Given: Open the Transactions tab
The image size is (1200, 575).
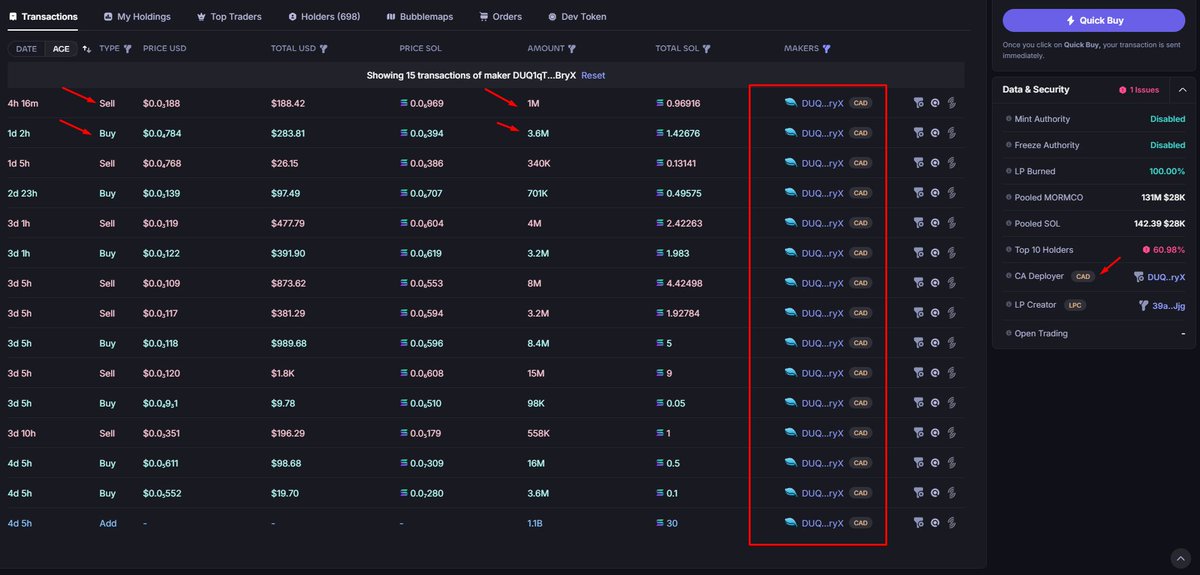Looking at the screenshot, I should coord(43,16).
